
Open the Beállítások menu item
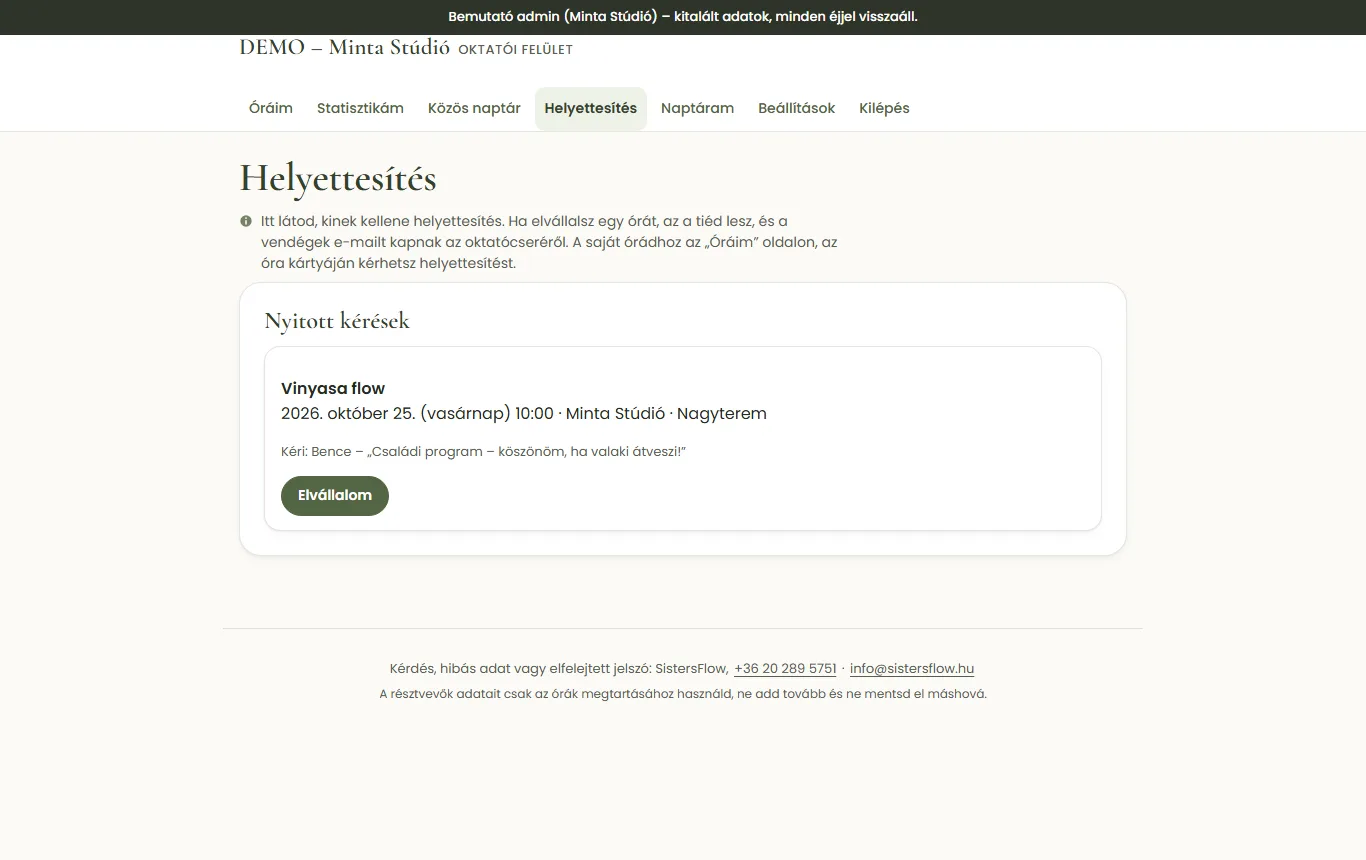pyautogui.click(x=796, y=108)
